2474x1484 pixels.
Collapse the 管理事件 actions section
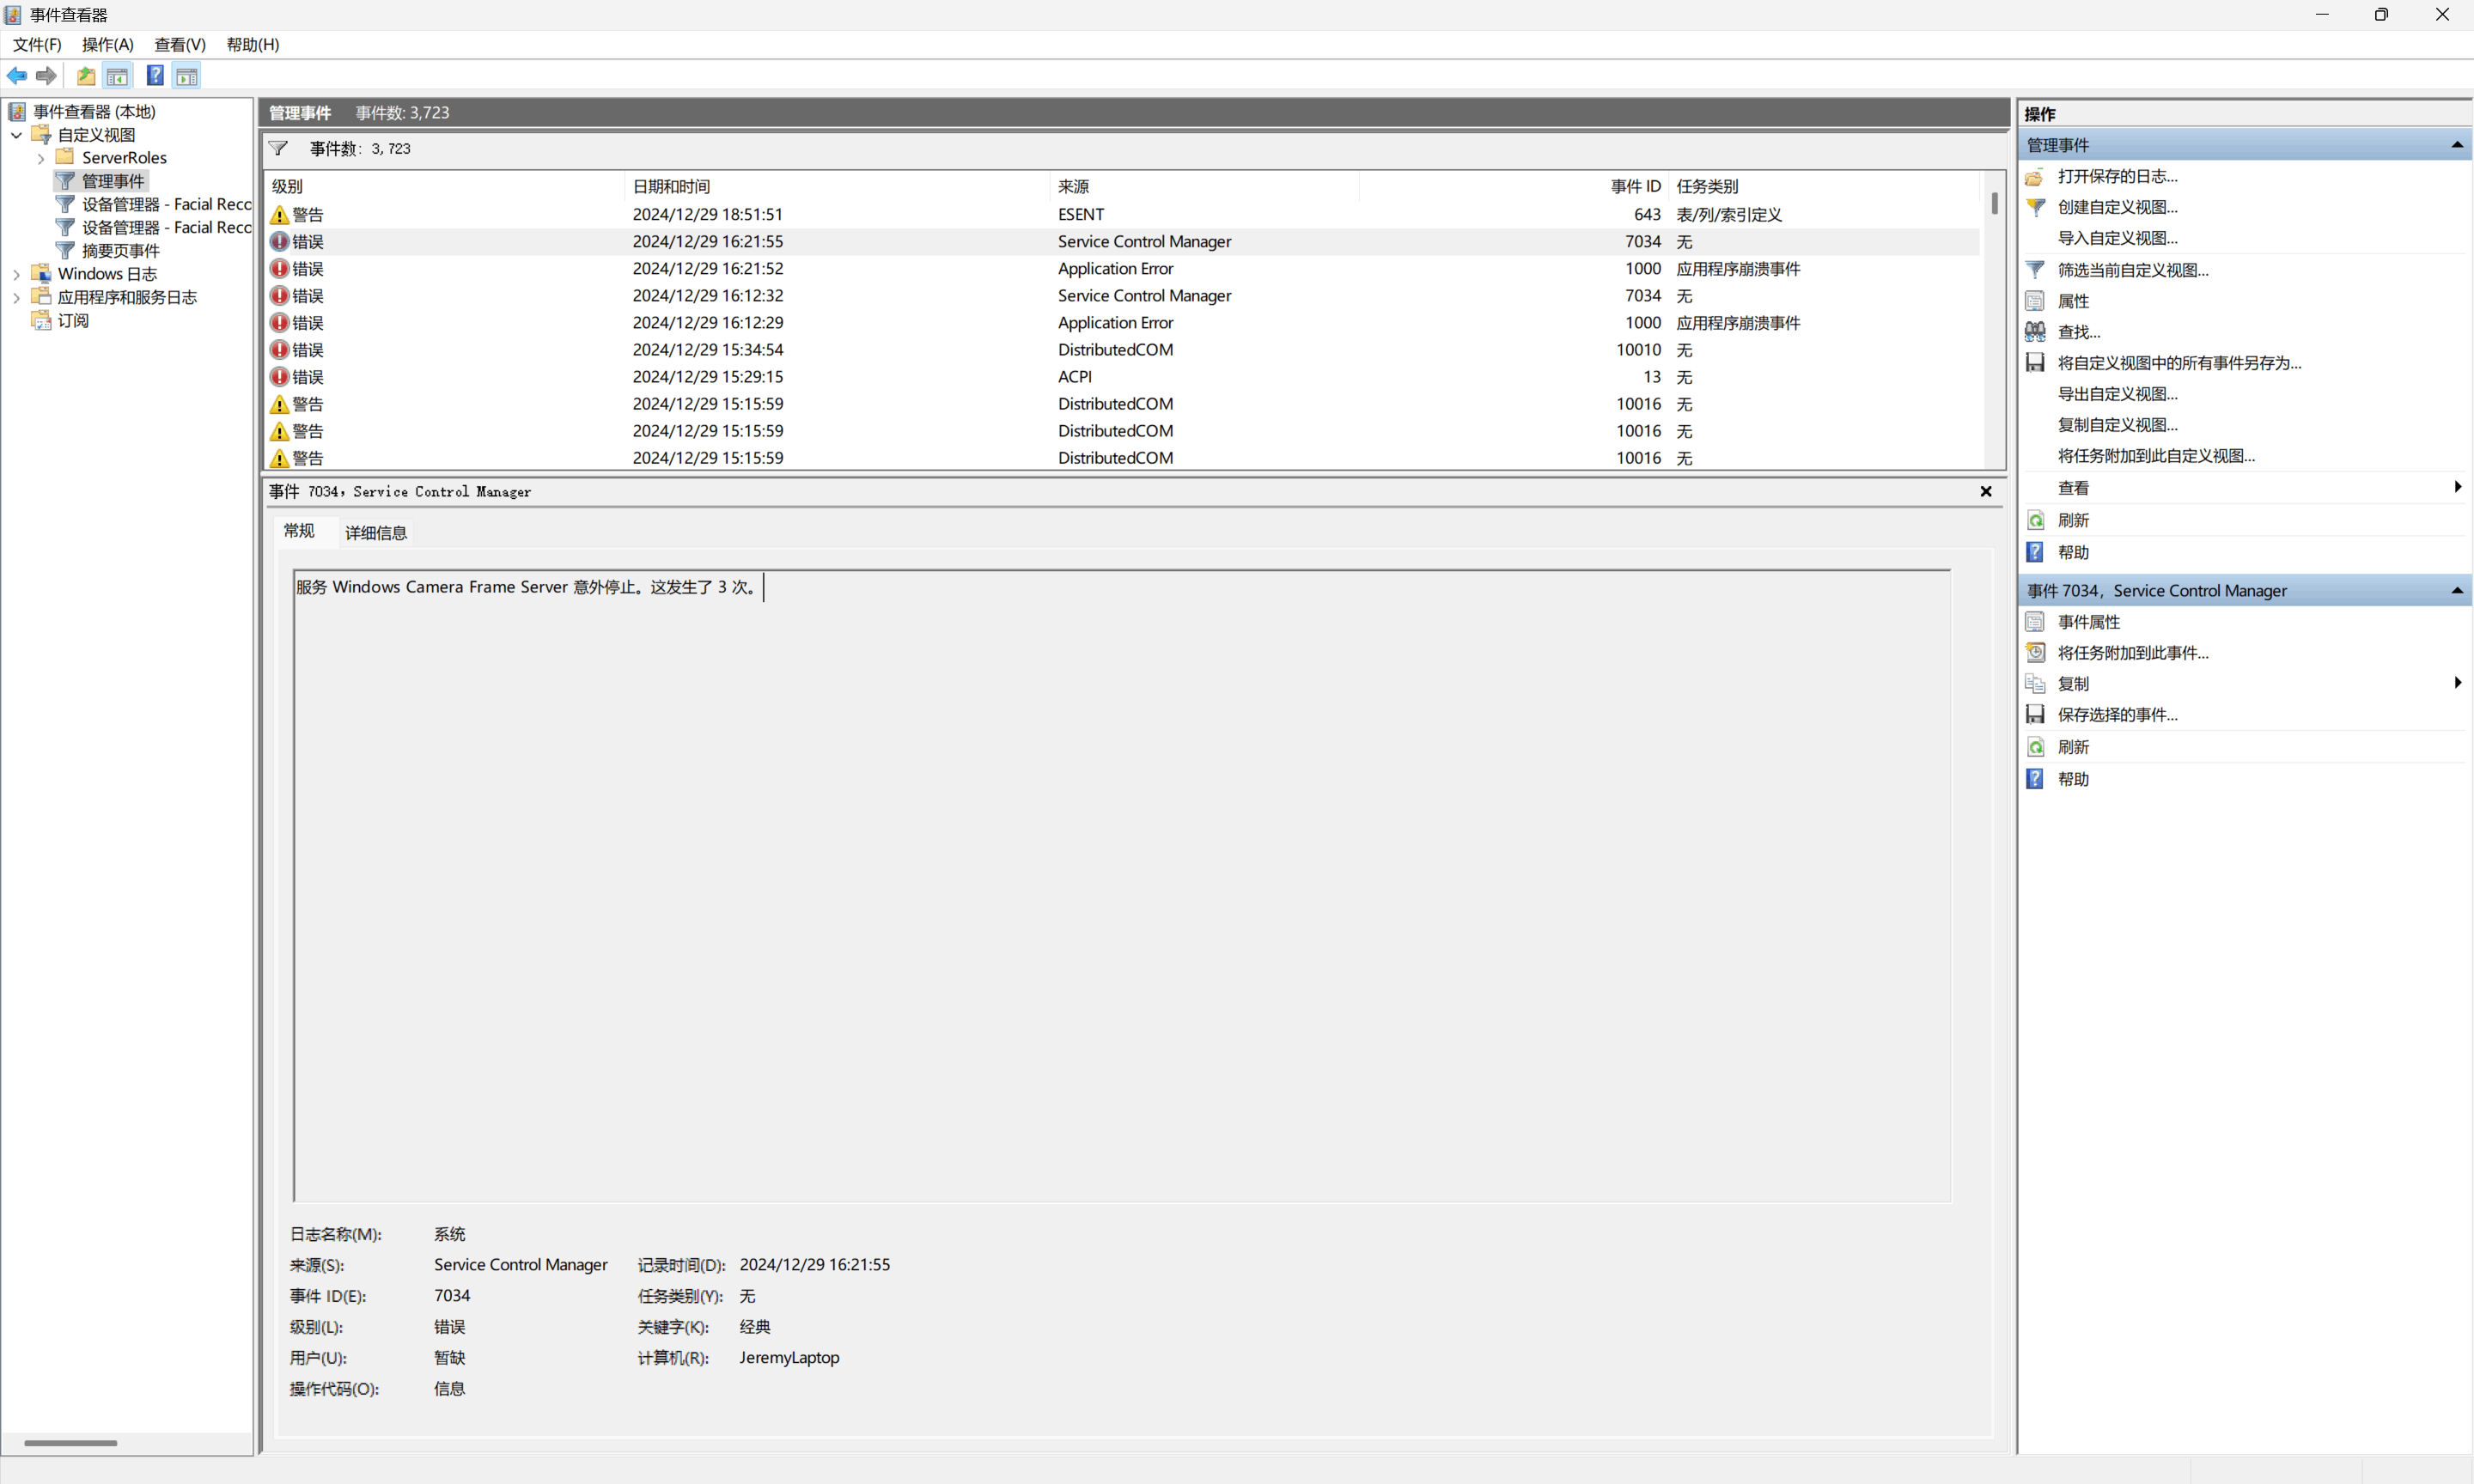pos(2456,145)
